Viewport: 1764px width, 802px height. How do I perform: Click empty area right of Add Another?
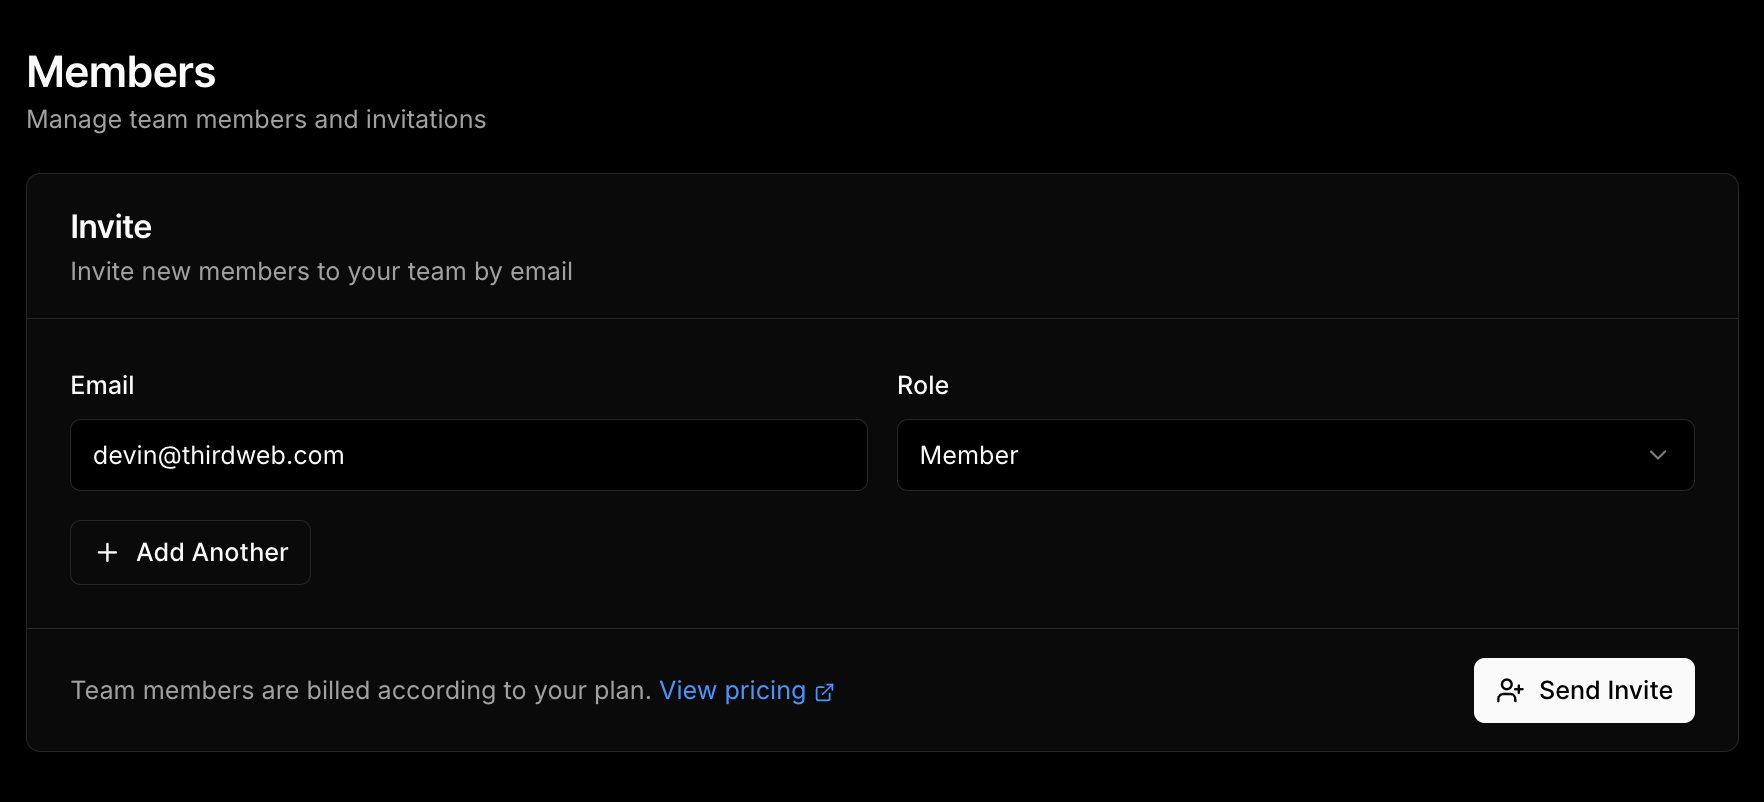tap(900, 552)
